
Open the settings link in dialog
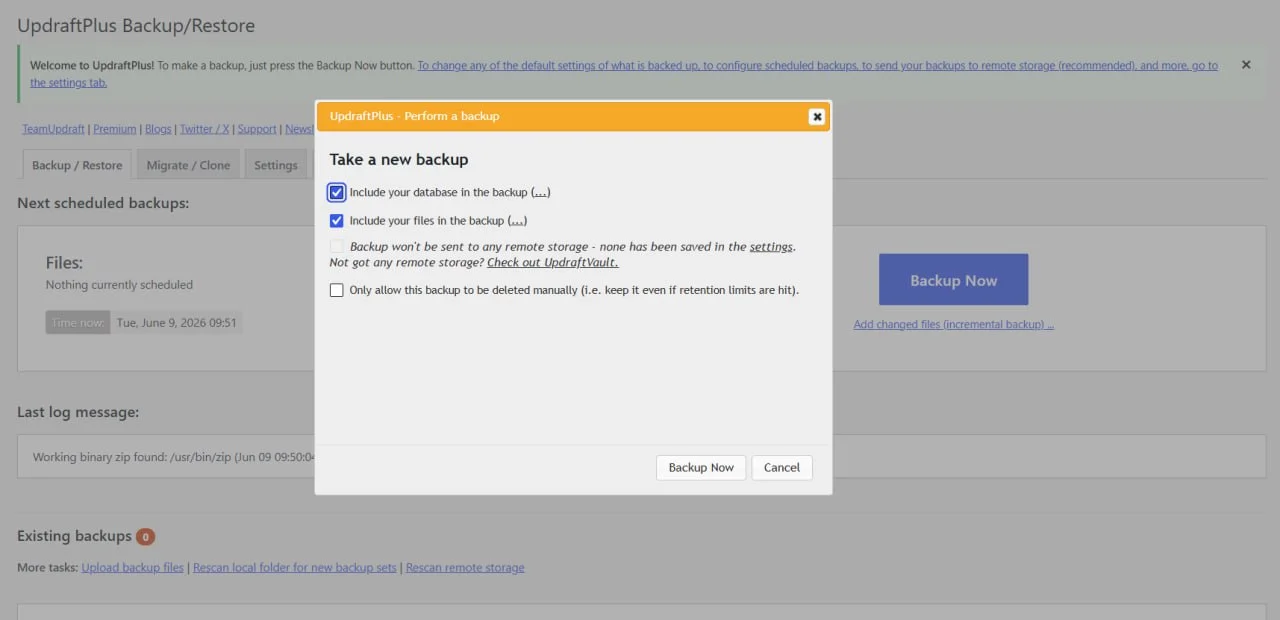tap(771, 246)
